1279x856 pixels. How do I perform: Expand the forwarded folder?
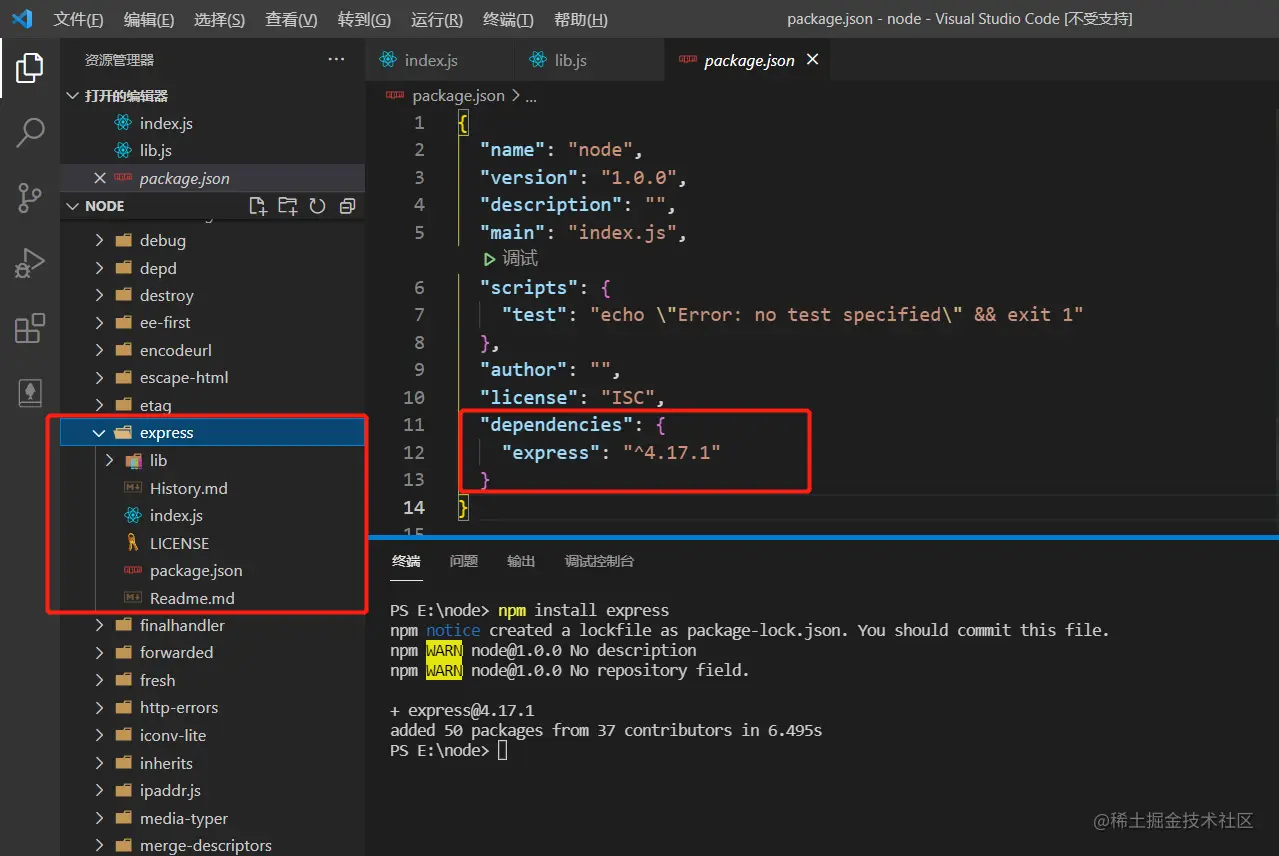point(99,652)
